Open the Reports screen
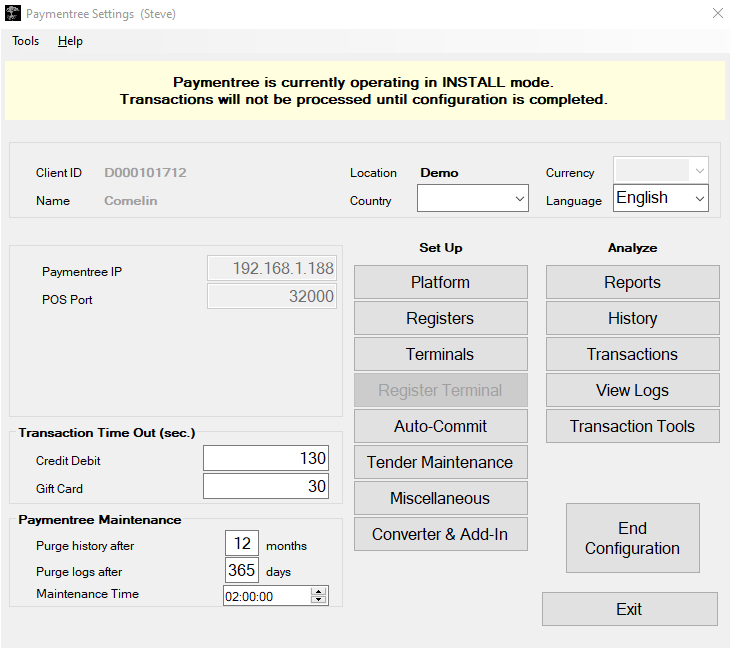 coord(633,282)
